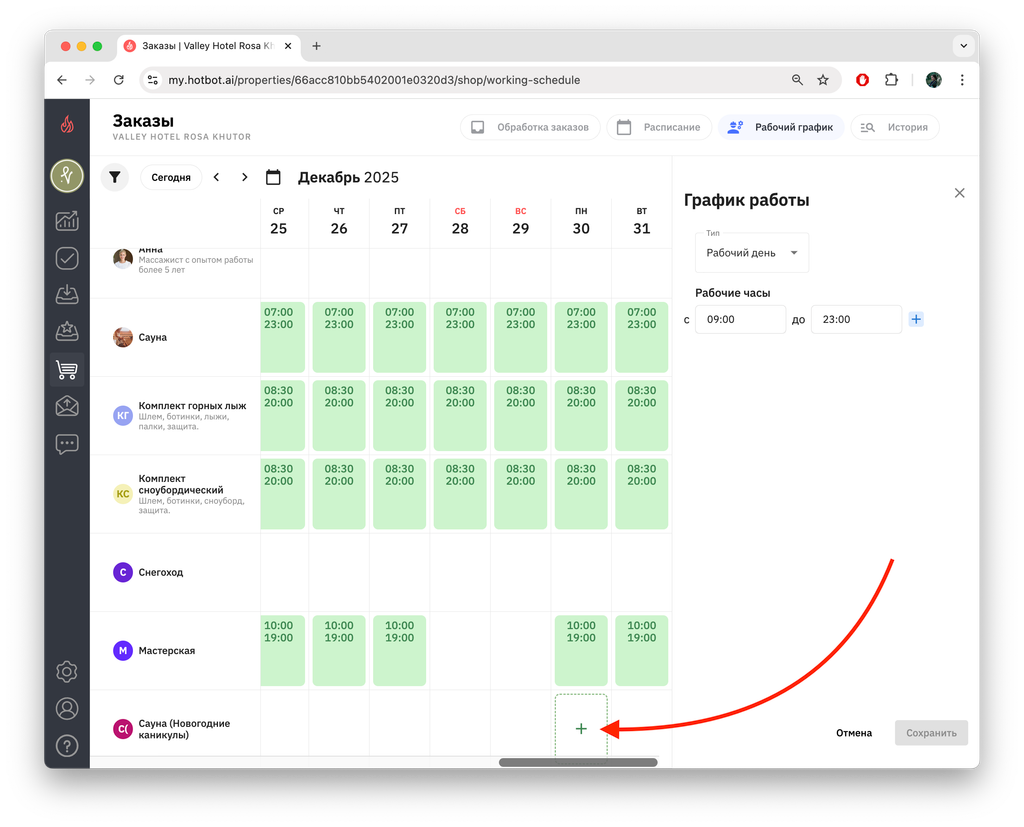The width and height of the screenshot is (1024, 827).
Task: Select Сауна (Новогодние каникулы) row label
Action: (x=184, y=729)
